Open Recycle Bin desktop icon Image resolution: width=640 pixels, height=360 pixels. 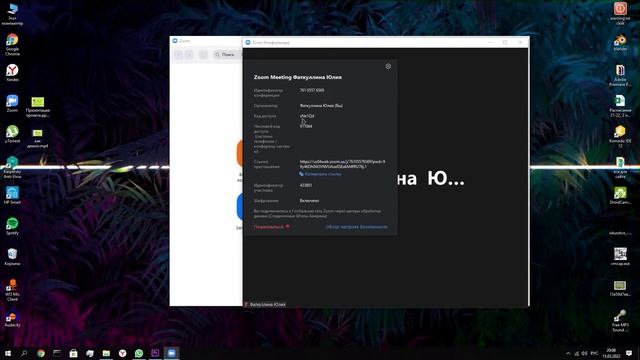(12, 256)
